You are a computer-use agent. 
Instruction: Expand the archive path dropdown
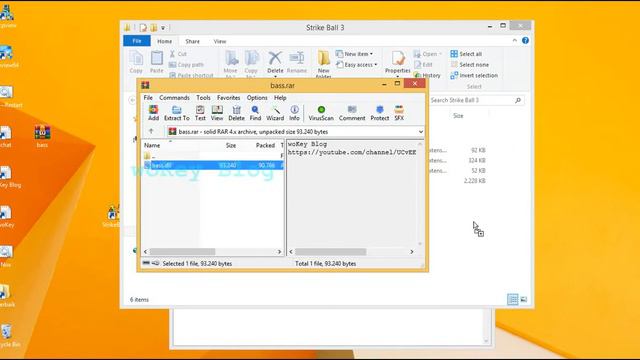[420, 132]
